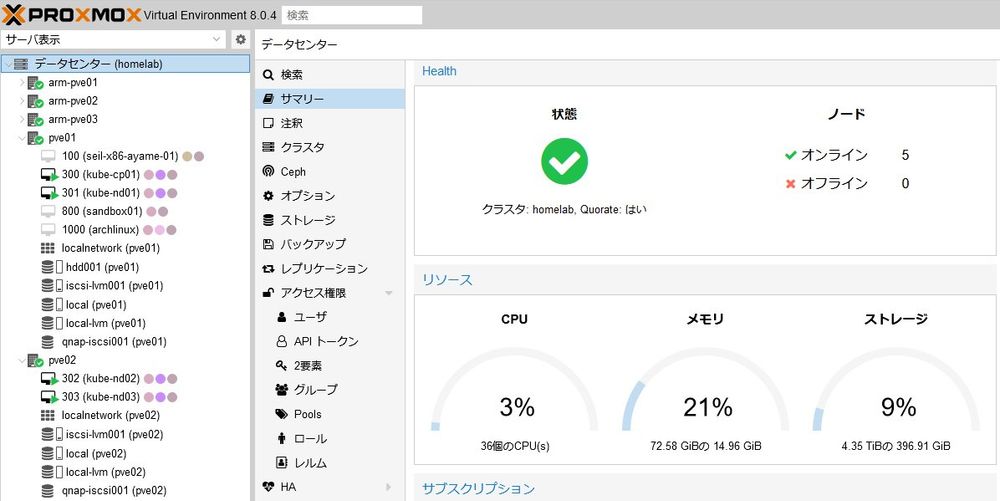Collapse the アクセス権限 submenu arrow
This screenshot has width=1000, height=501.
(x=388, y=293)
